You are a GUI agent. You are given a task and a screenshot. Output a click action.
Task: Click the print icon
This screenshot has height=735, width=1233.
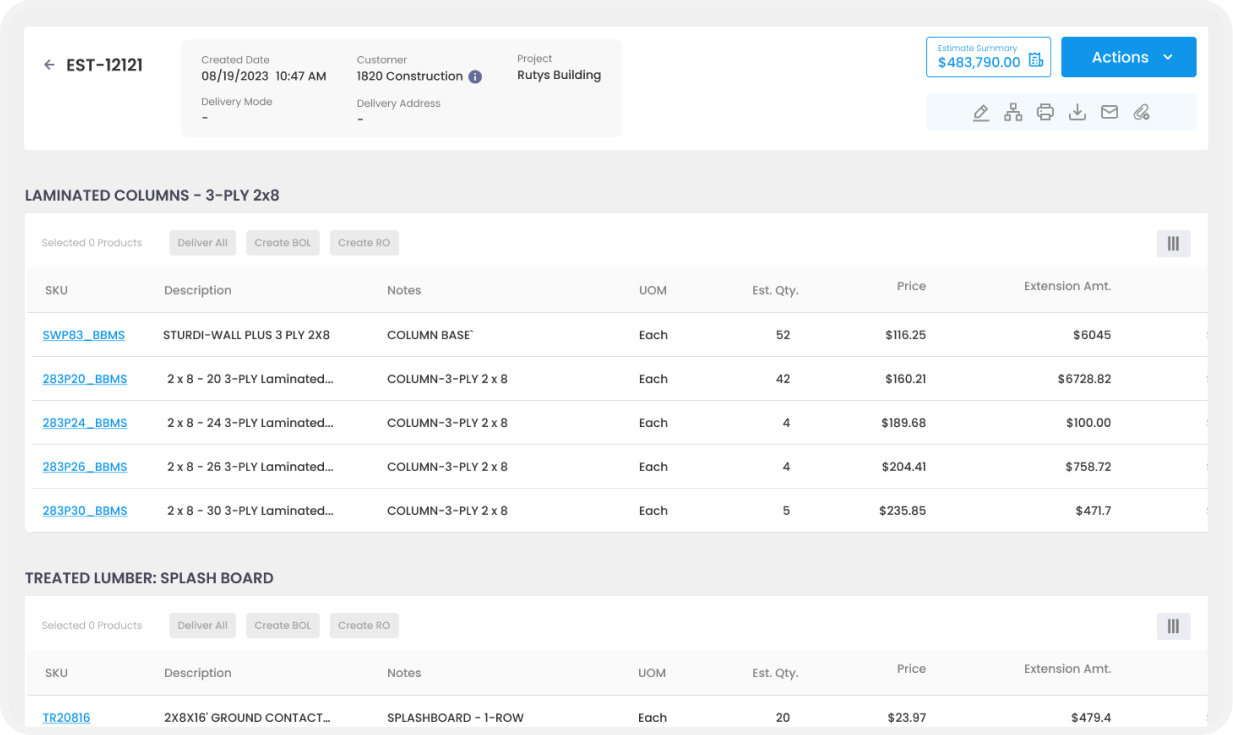pos(1045,112)
